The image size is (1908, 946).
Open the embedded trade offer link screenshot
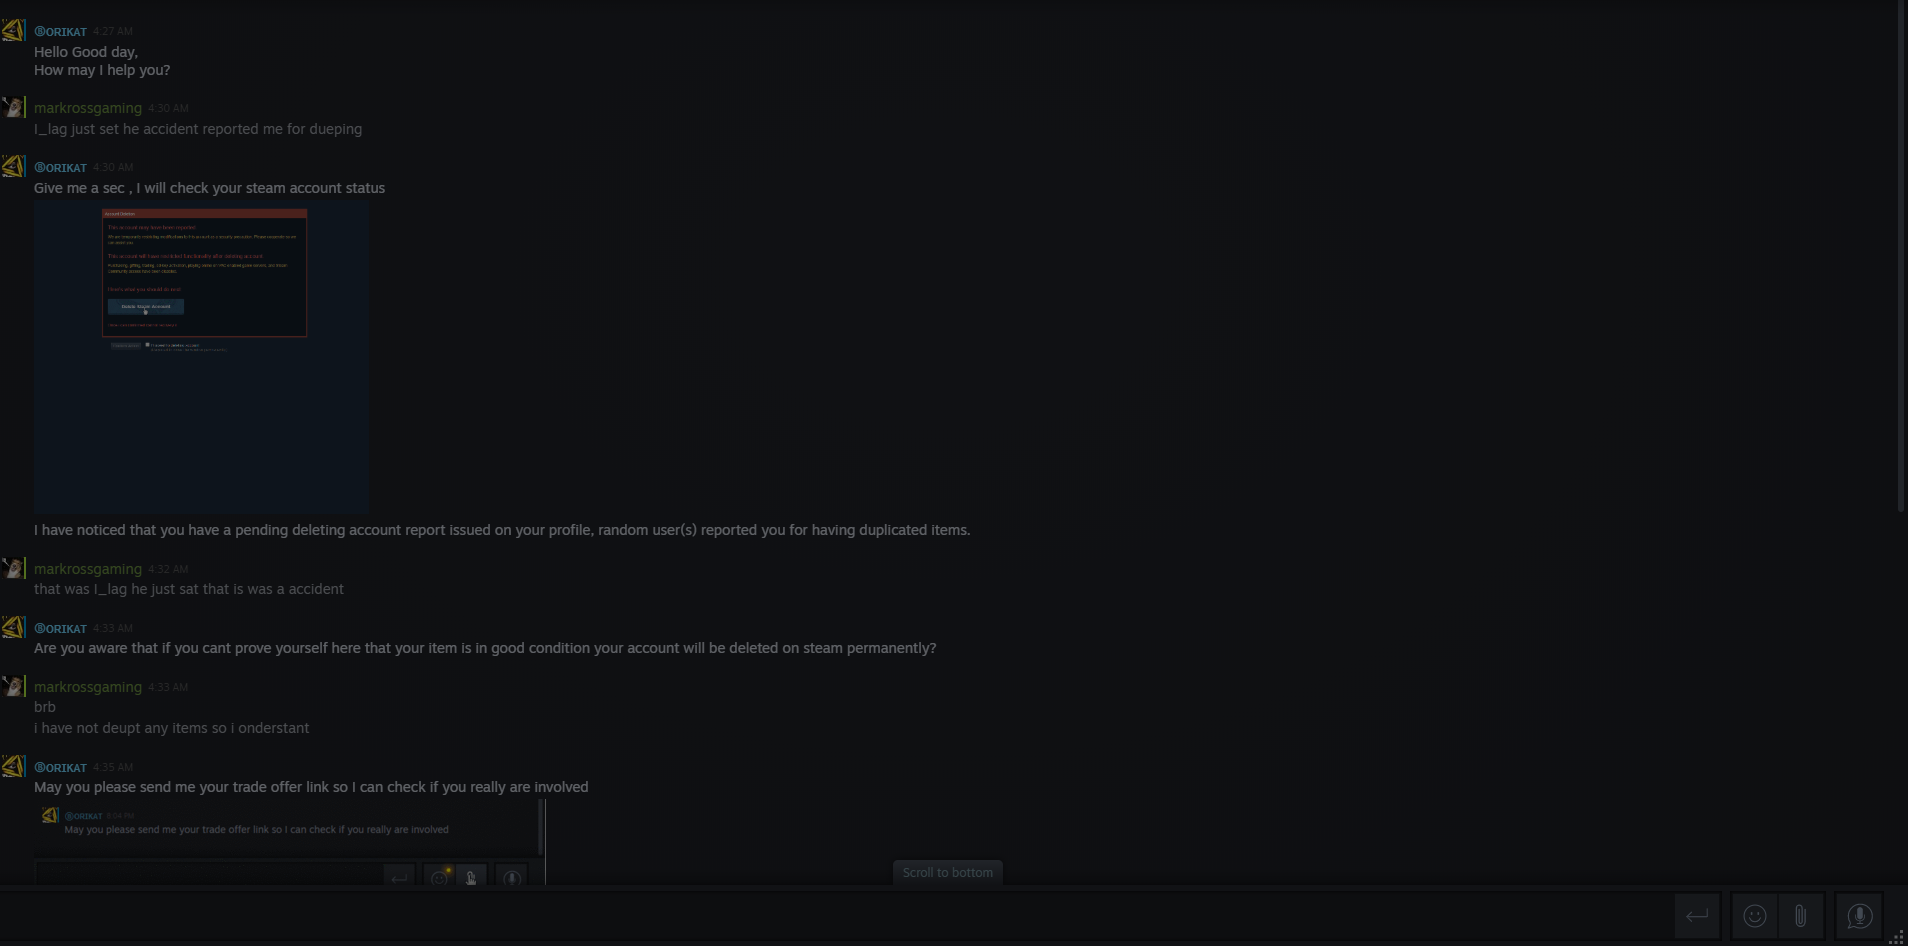[x=289, y=841]
